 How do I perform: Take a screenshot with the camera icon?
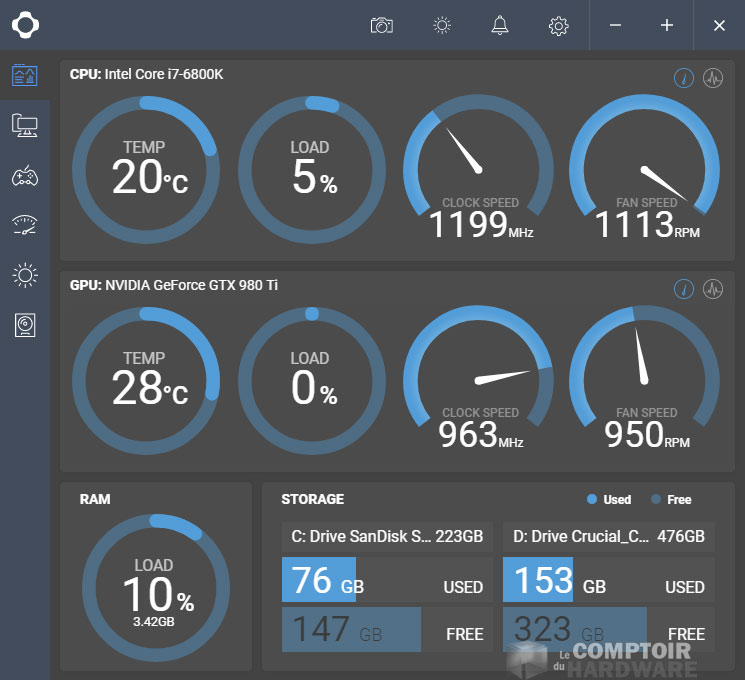point(382,26)
